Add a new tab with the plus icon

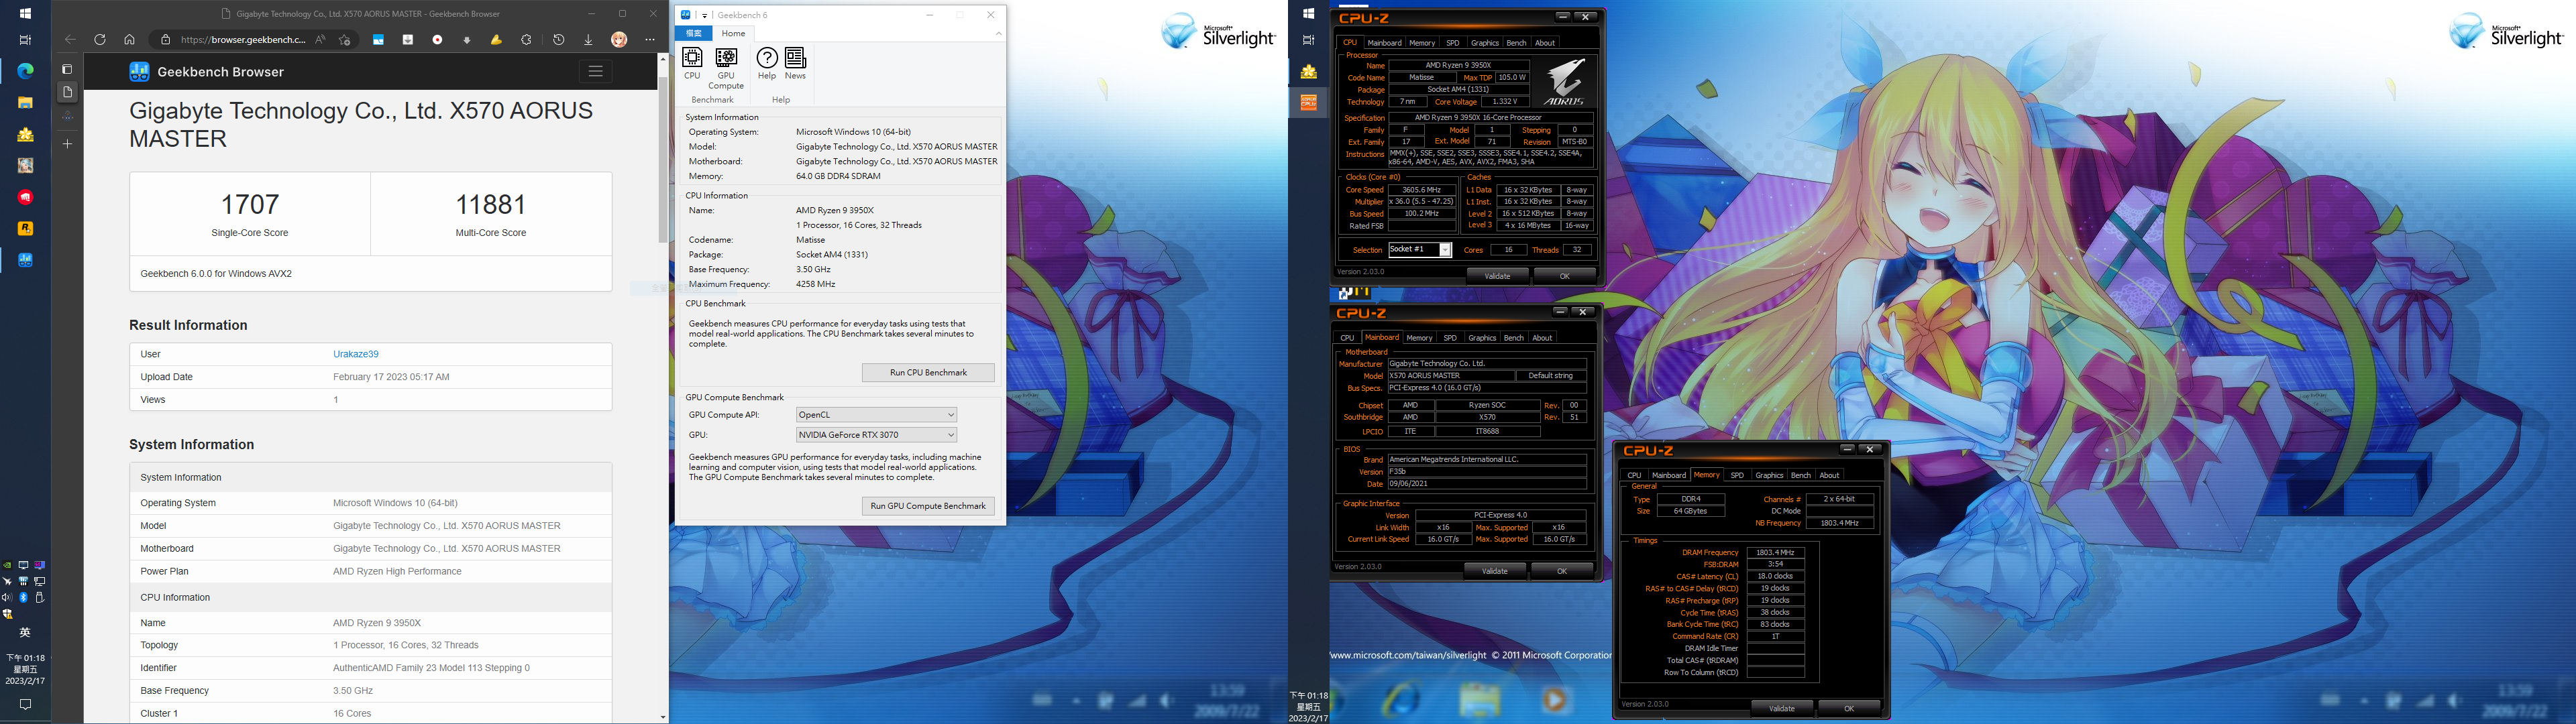tap(67, 144)
